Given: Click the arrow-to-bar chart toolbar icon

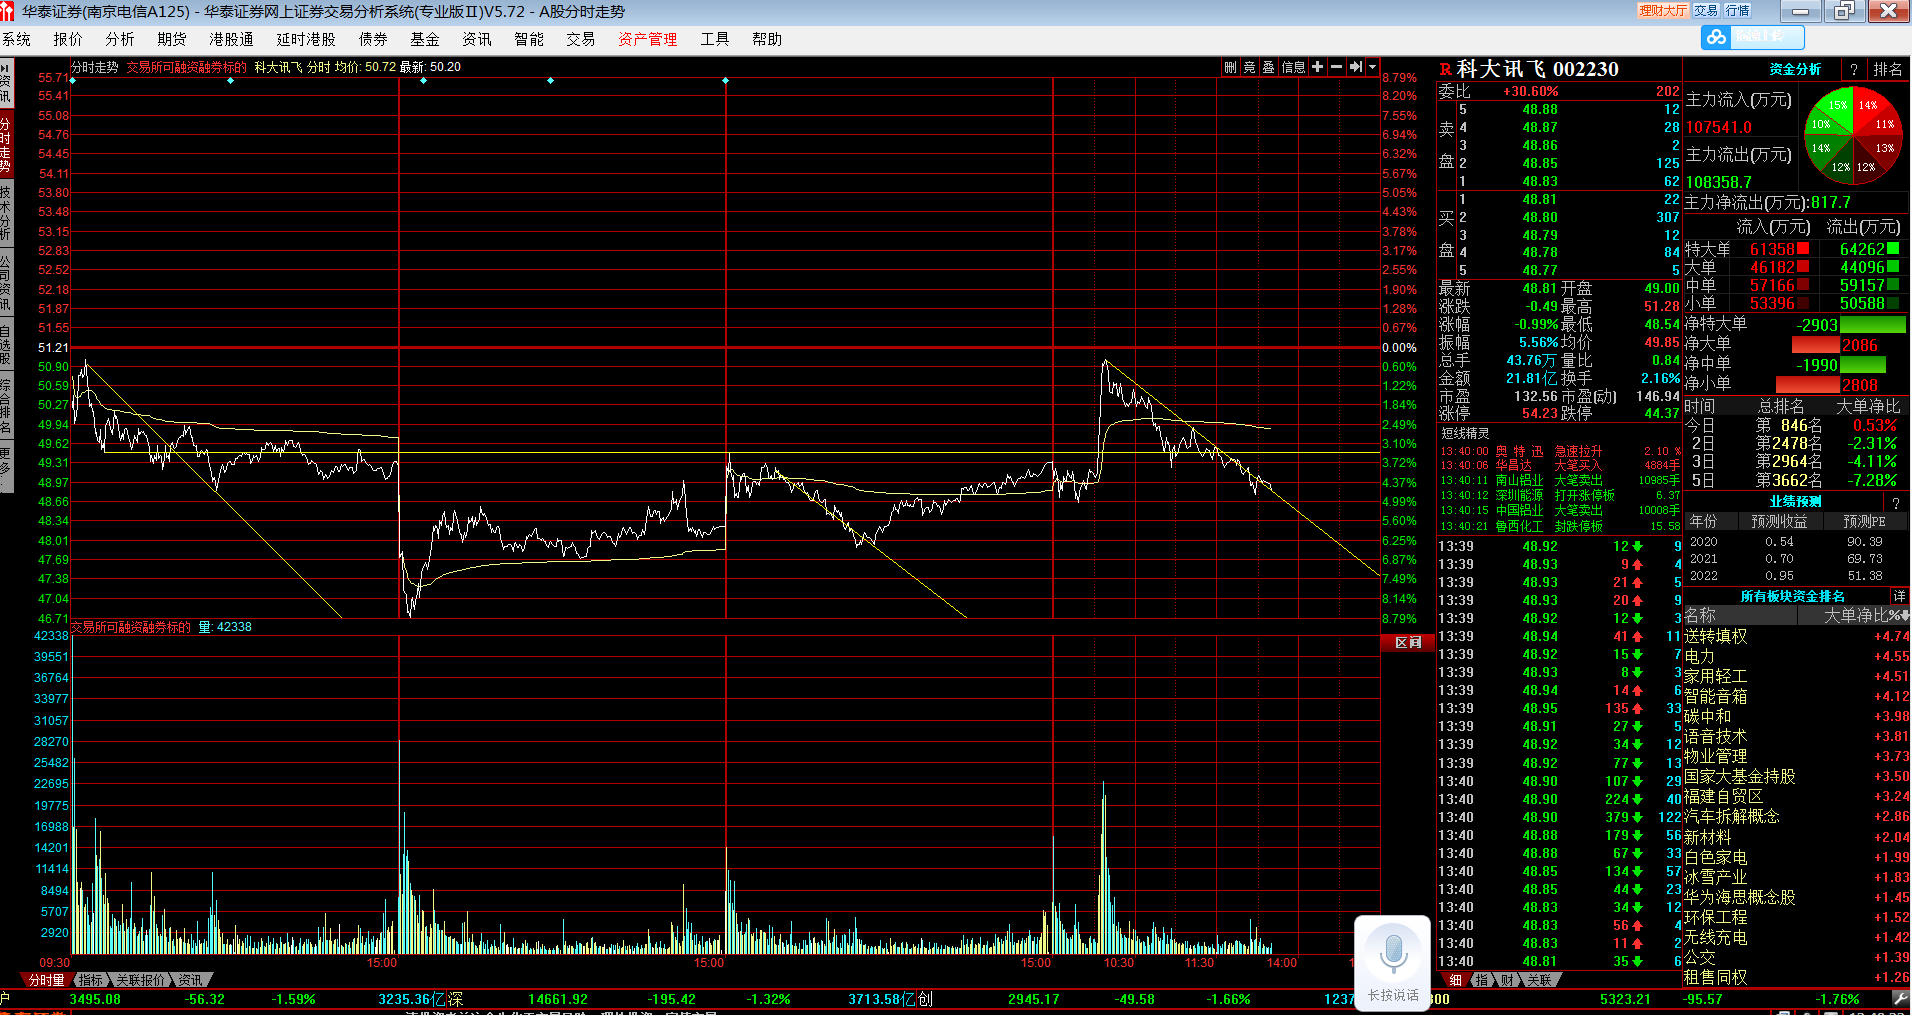Looking at the screenshot, I should (x=1356, y=67).
